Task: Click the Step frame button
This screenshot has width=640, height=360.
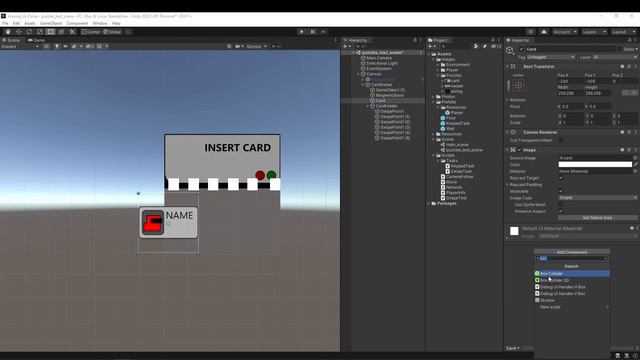Action: (x=323, y=32)
